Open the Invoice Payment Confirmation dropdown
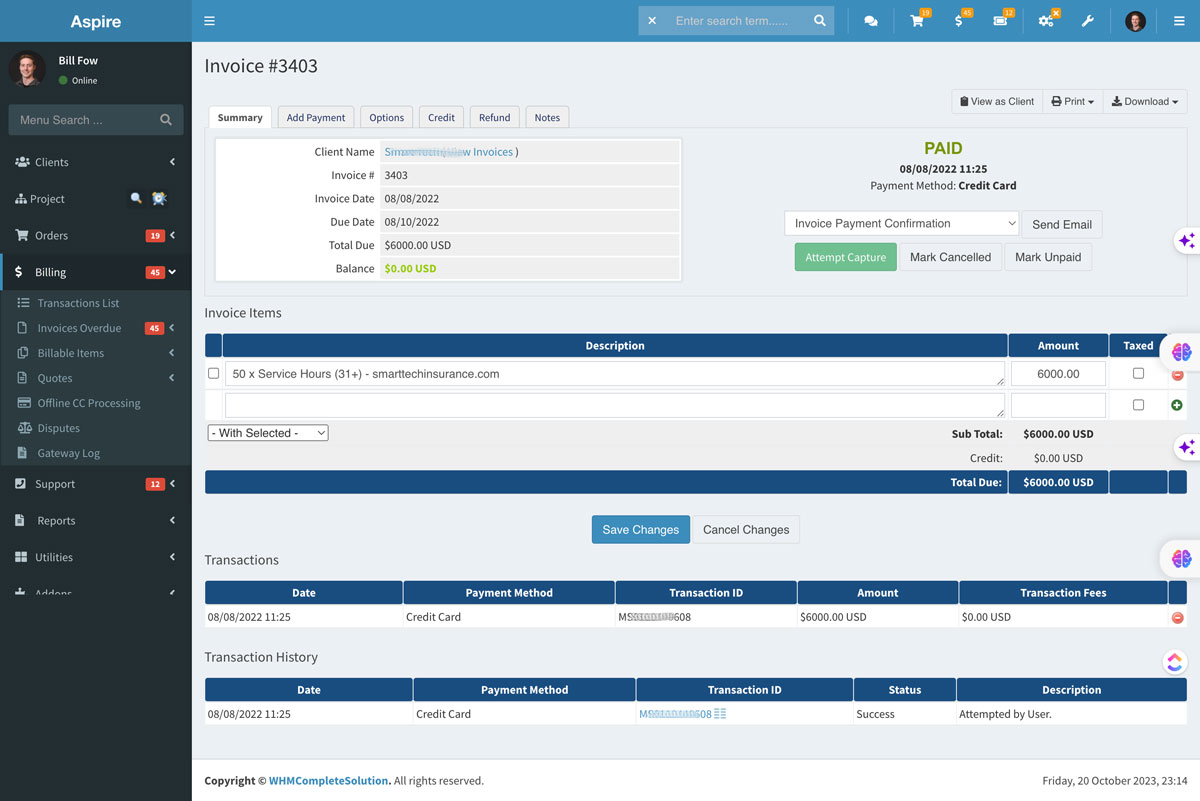The width and height of the screenshot is (1200, 801). pyautogui.click(x=901, y=224)
